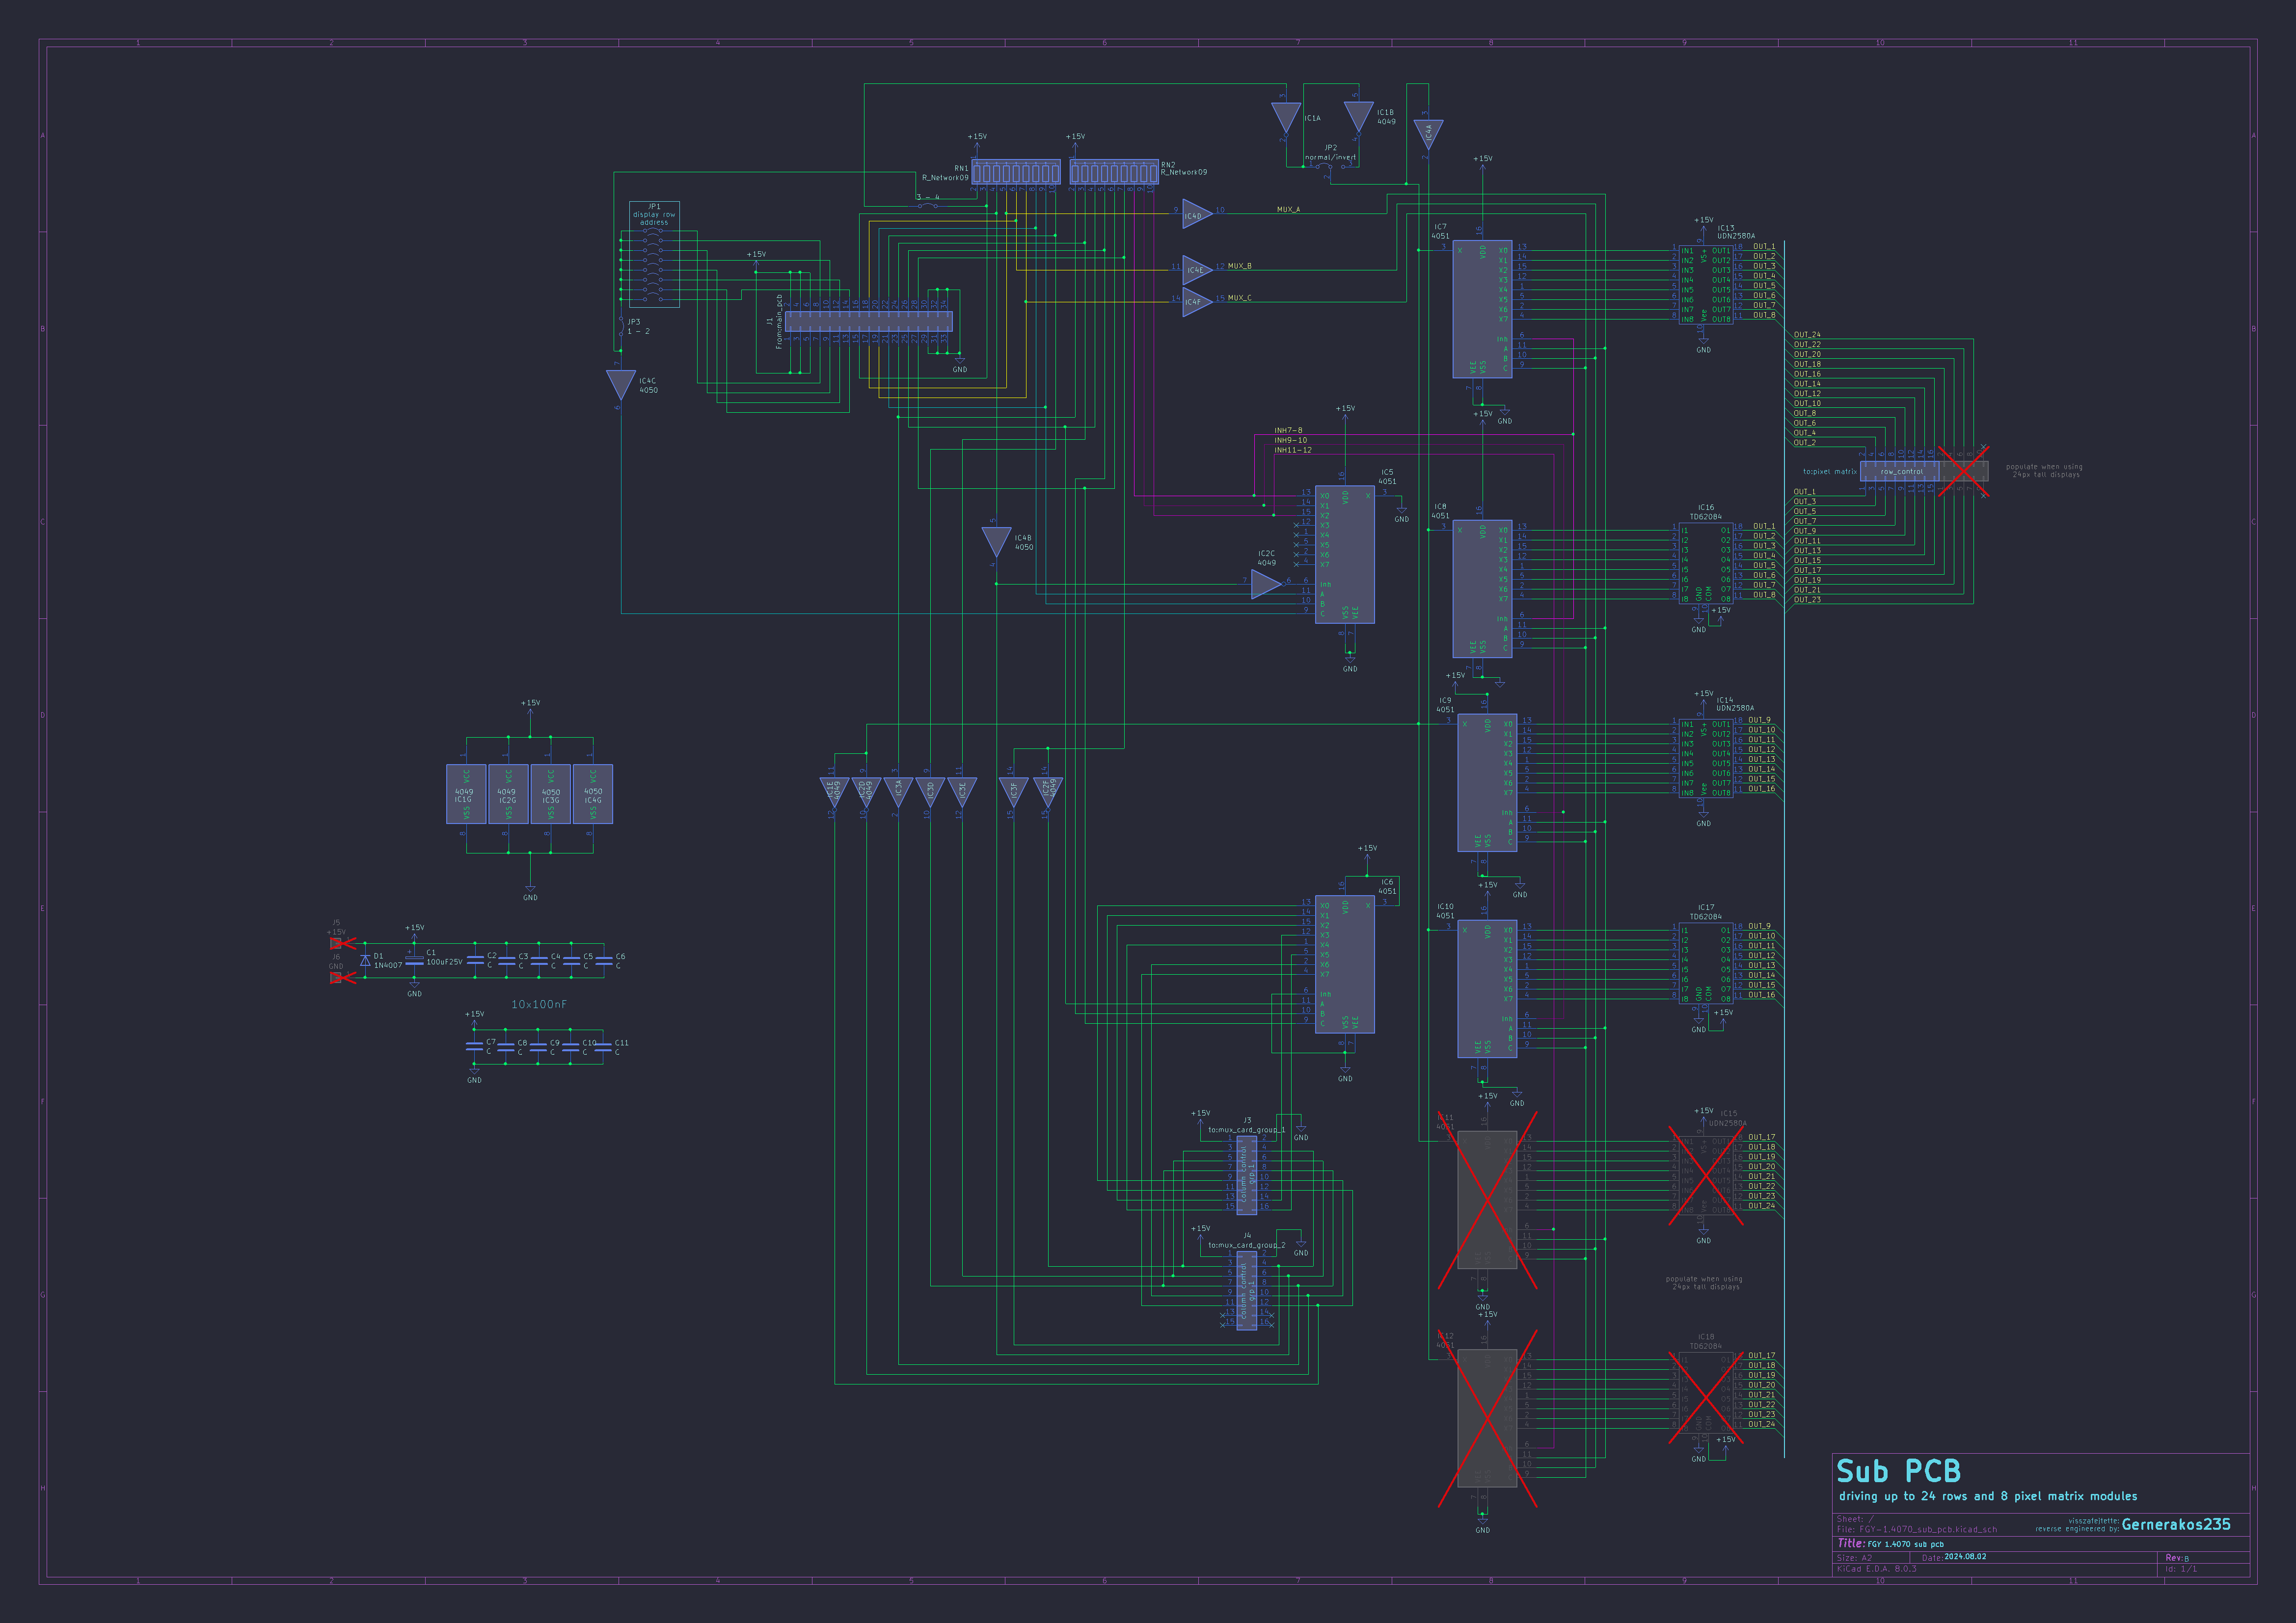This screenshot has width=2296, height=1623.
Task: Click the Gernerakos235 author name
Action: [x=2176, y=1524]
